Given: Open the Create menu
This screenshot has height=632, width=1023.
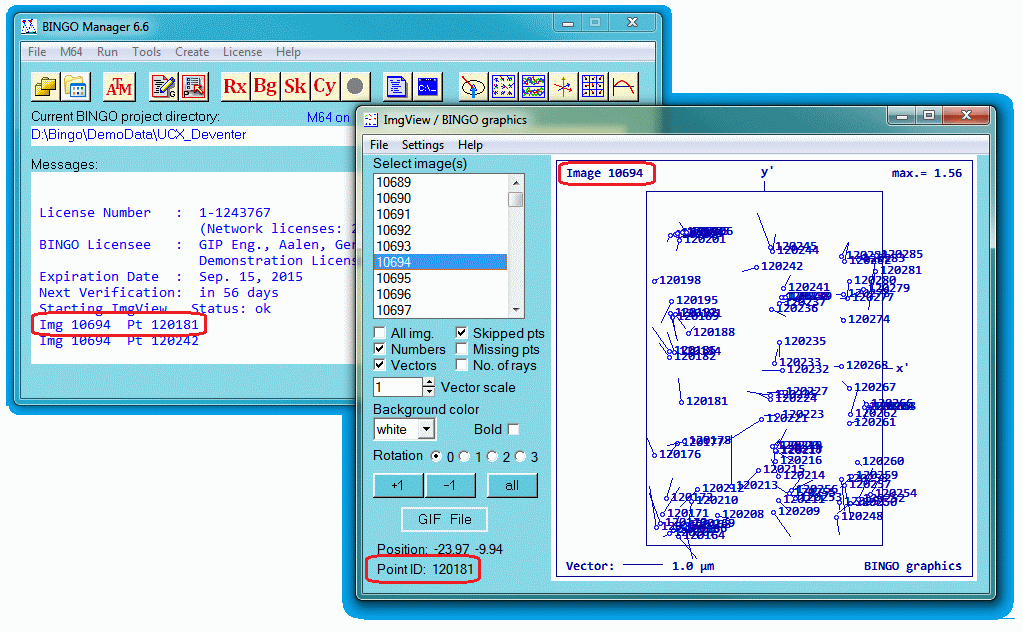Looking at the screenshot, I should point(192,52).
